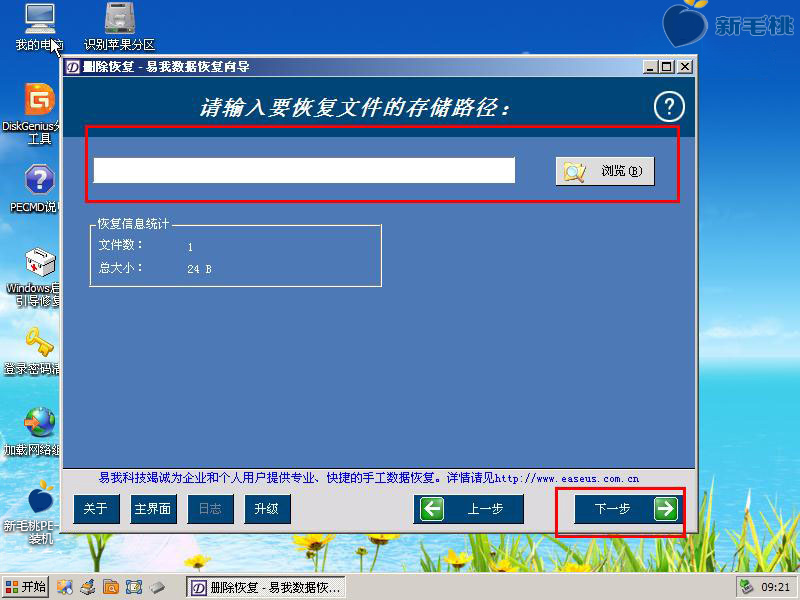Click the first quick launch icon next to 开始

click(x=64, y=587)
